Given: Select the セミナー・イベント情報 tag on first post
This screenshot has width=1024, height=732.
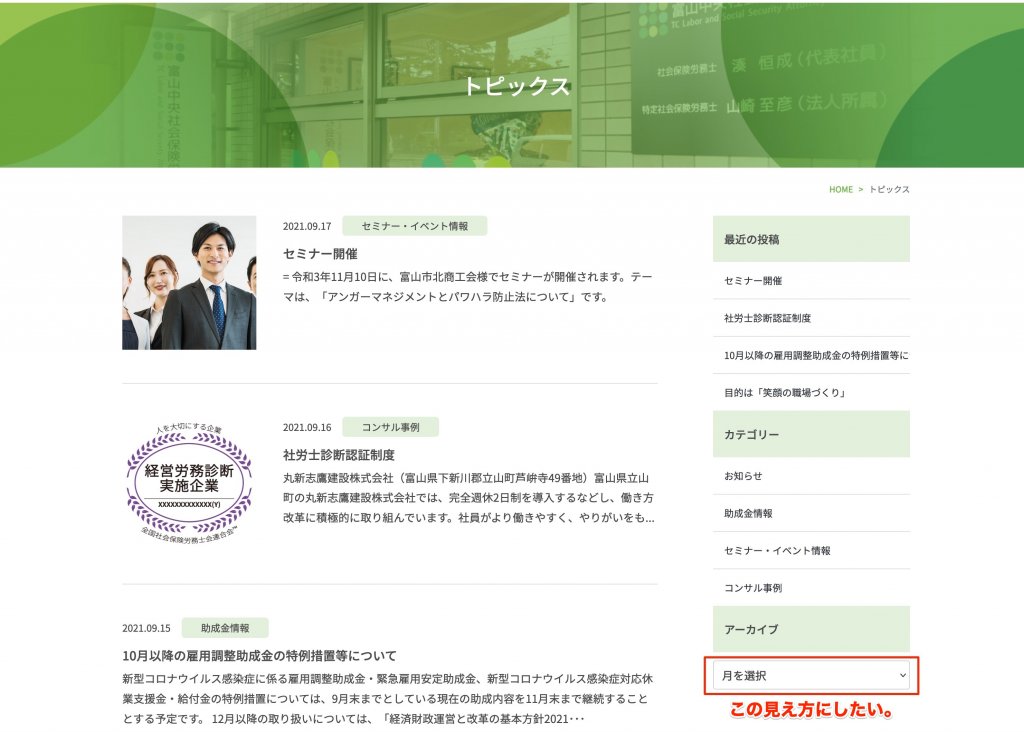Looking at the screenshot, I should (414, 226).
